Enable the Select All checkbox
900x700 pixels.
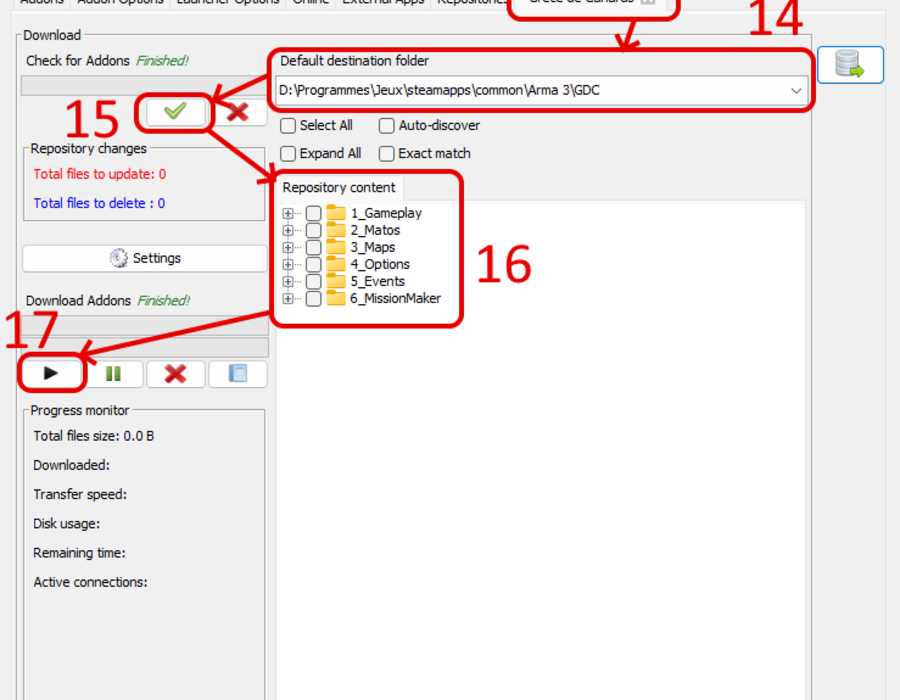pos(288,126)
